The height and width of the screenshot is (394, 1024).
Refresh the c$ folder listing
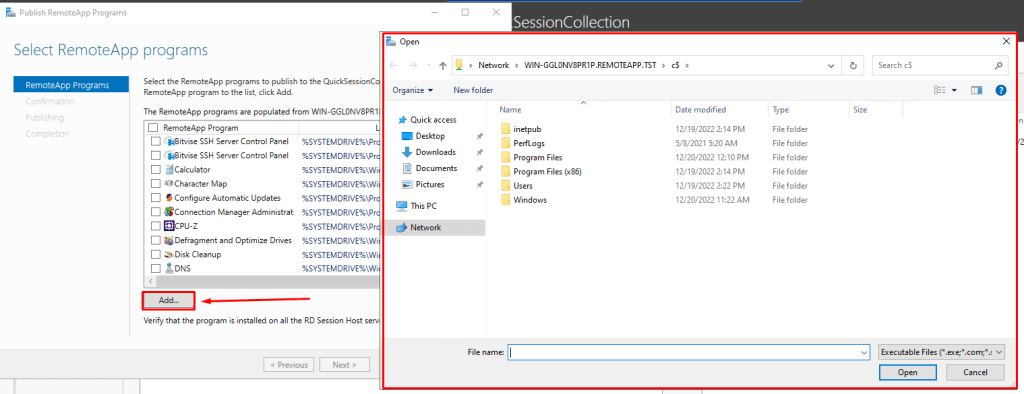click(x=853, y=65)
